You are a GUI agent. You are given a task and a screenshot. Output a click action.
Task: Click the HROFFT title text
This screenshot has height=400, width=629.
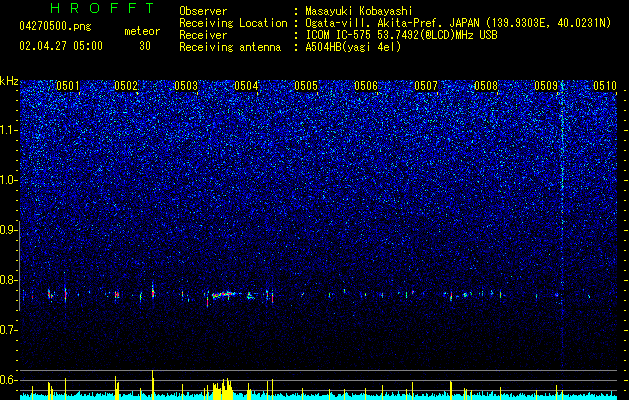click(102, 8)
